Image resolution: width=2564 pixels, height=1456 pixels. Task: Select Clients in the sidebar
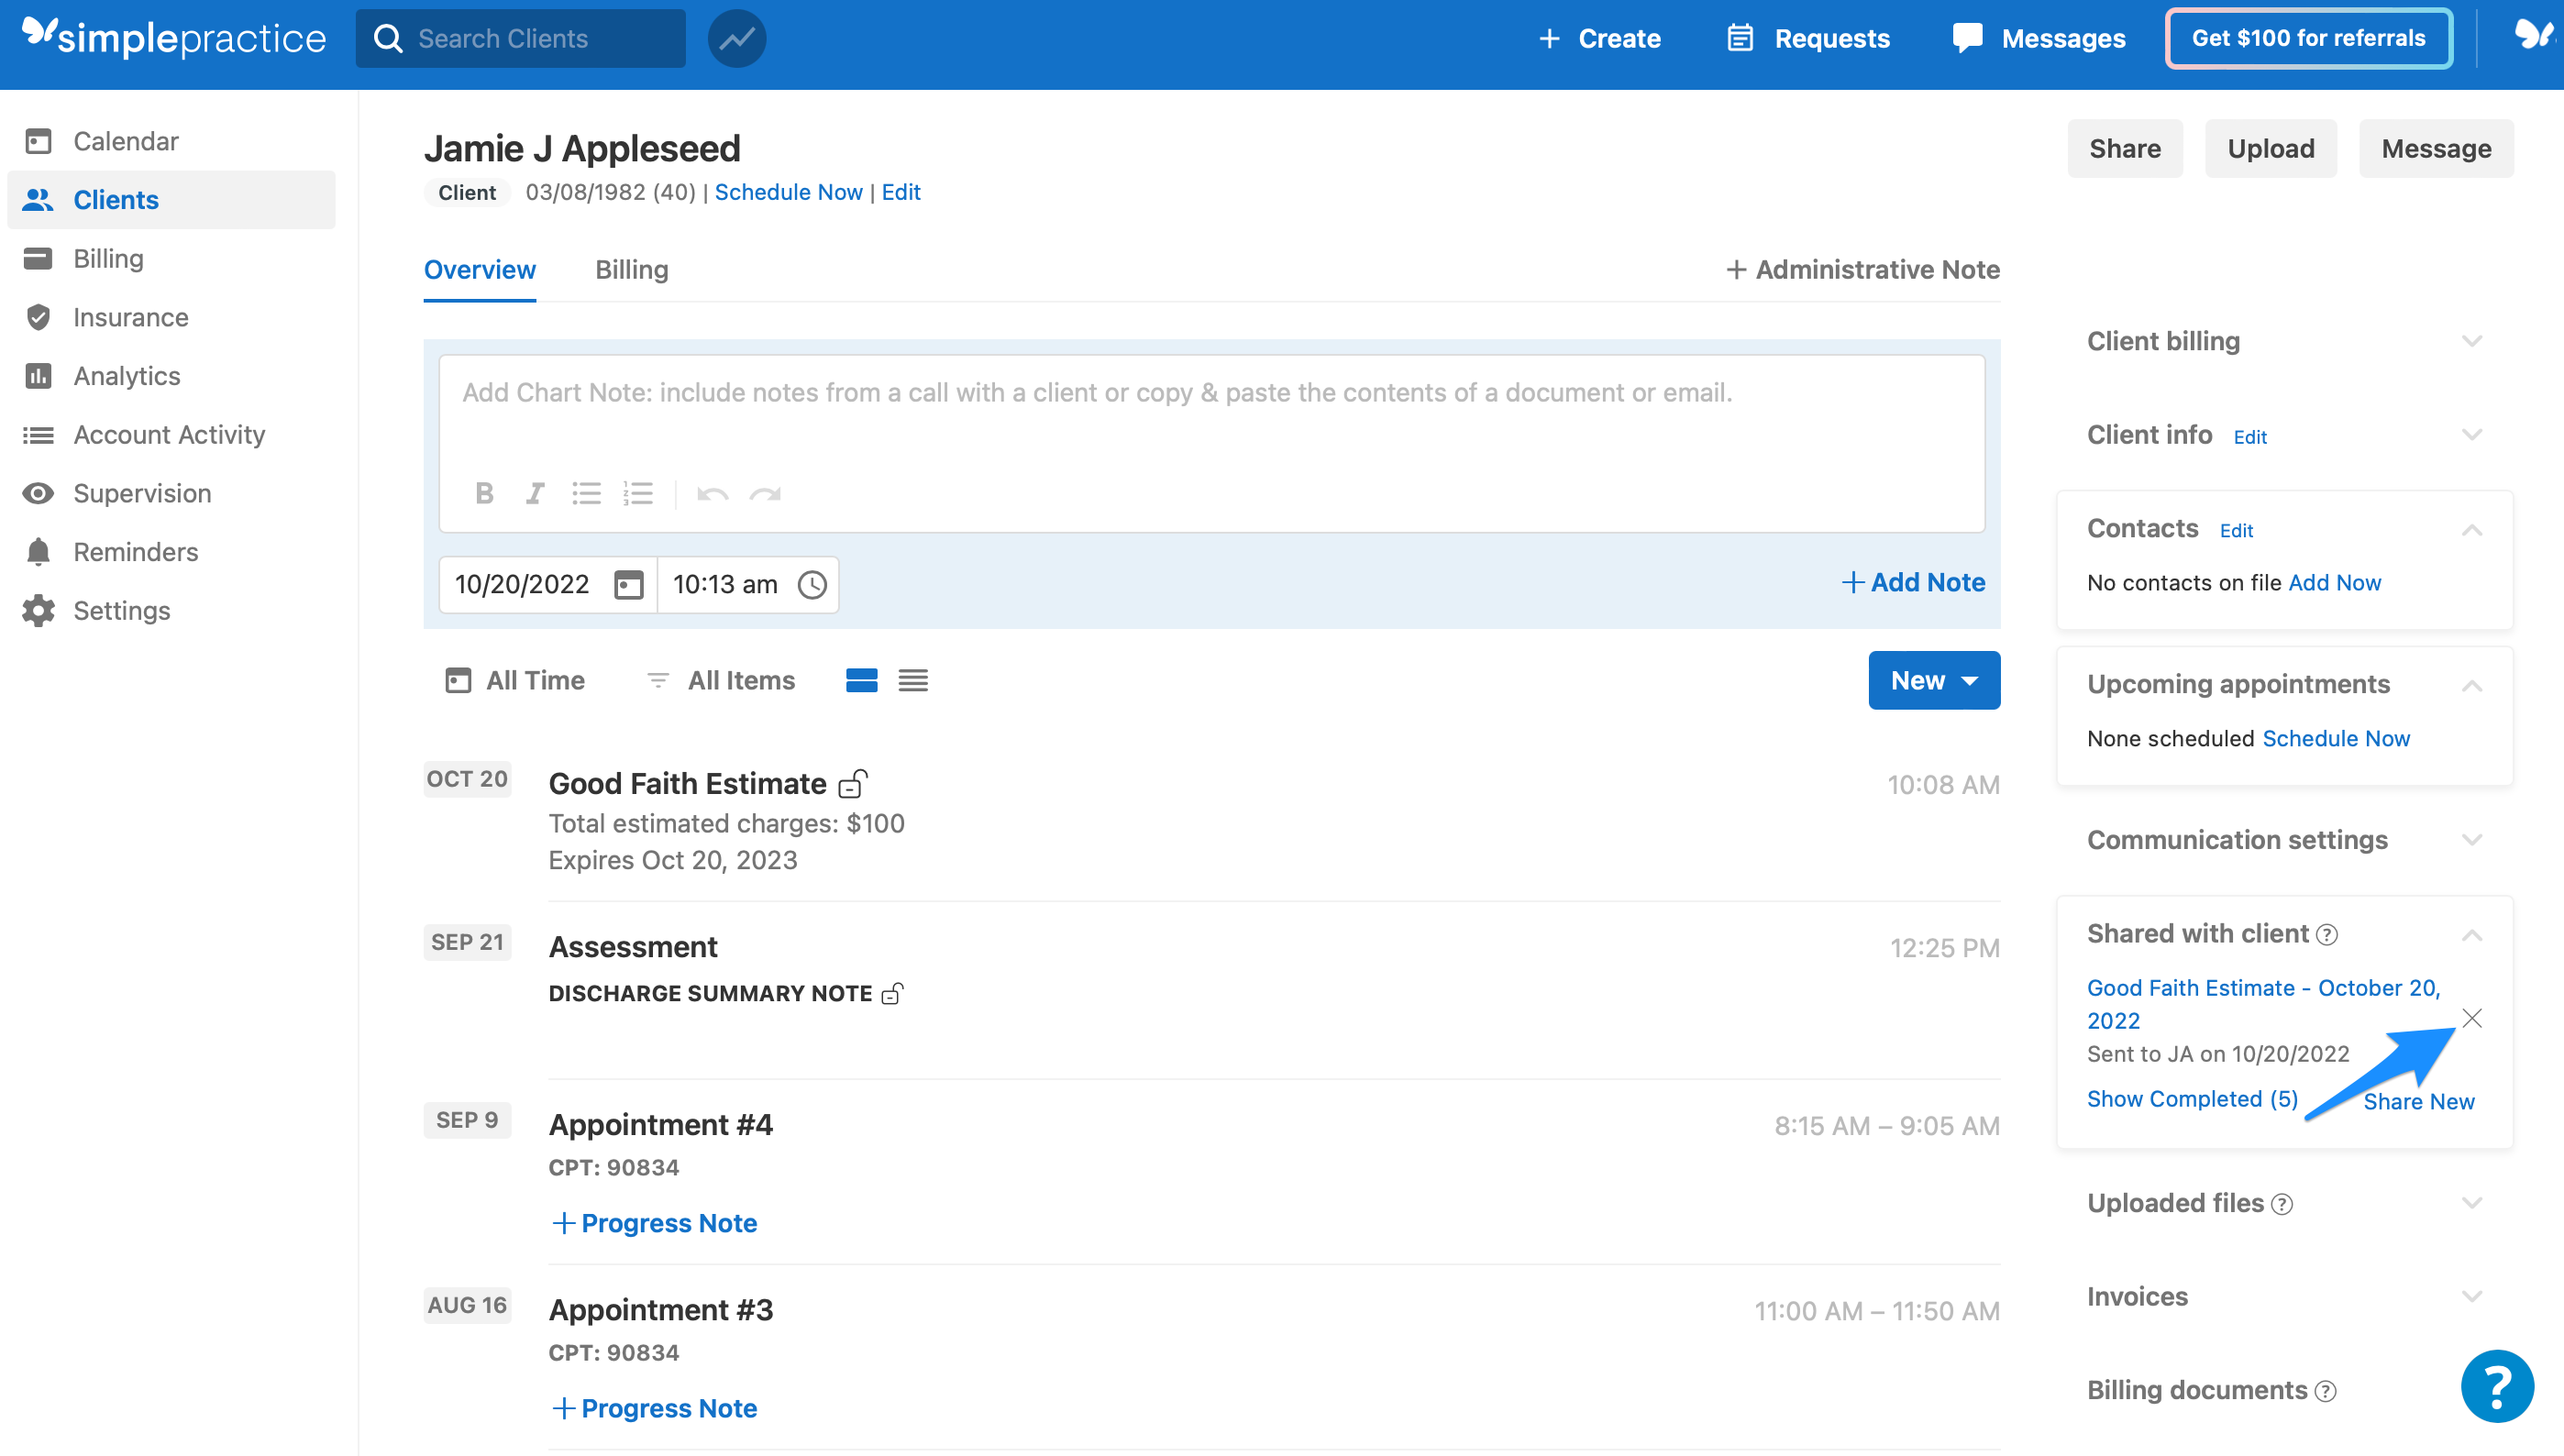[172, 200]
